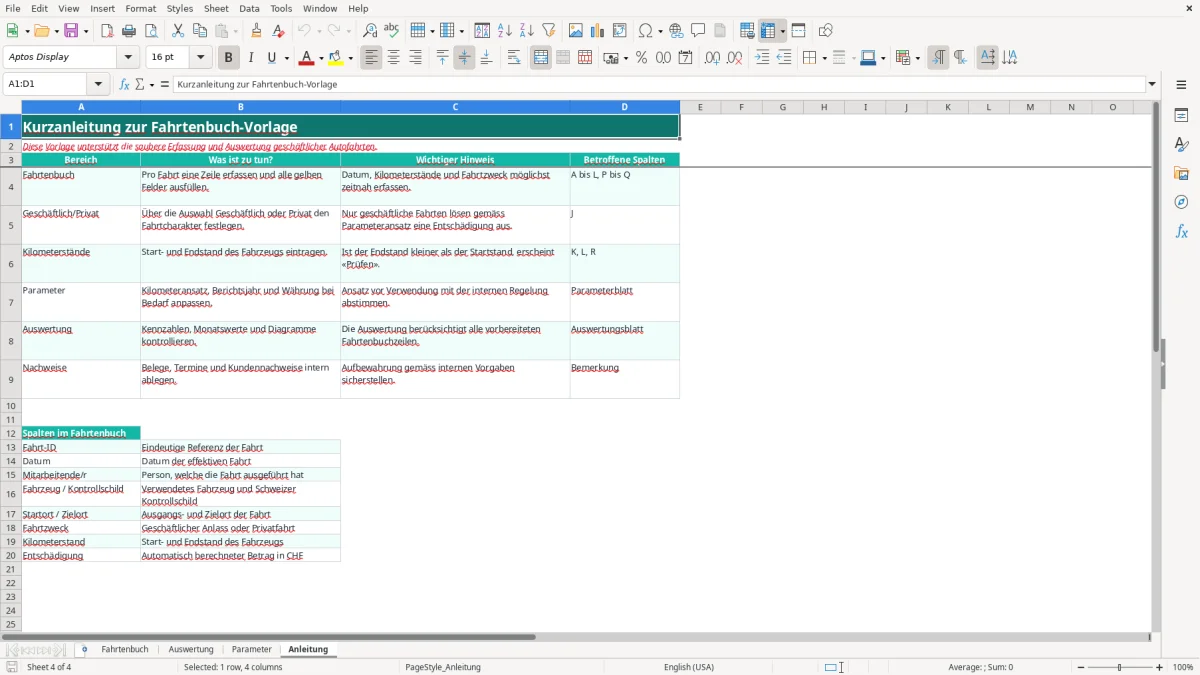Viewport: 1200px width, 675px height.
Task: Select row 12 header
Action: [11, 433]
